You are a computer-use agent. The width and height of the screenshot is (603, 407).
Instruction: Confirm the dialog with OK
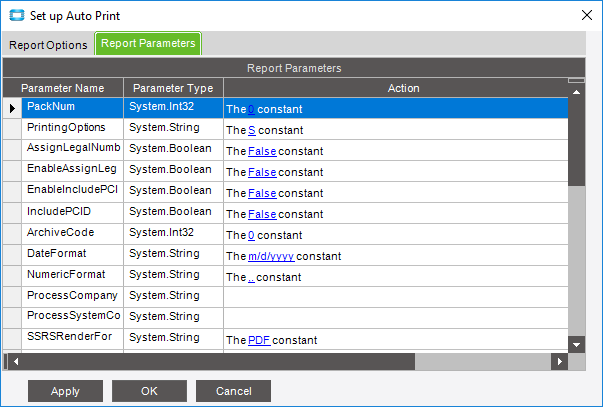[x=149, y=391]
